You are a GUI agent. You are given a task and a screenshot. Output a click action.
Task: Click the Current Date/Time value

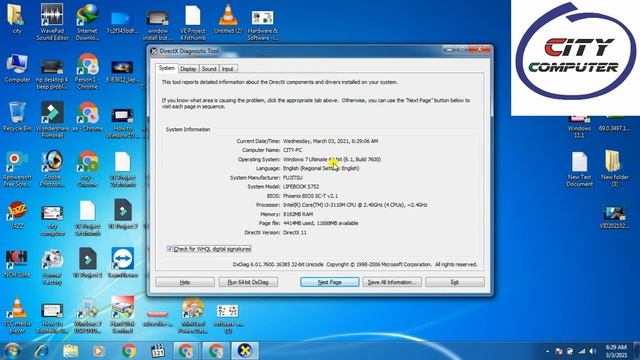pos(331,141)
